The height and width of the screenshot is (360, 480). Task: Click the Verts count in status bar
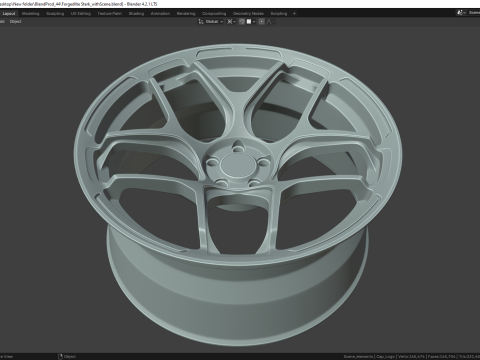point(412,357)
